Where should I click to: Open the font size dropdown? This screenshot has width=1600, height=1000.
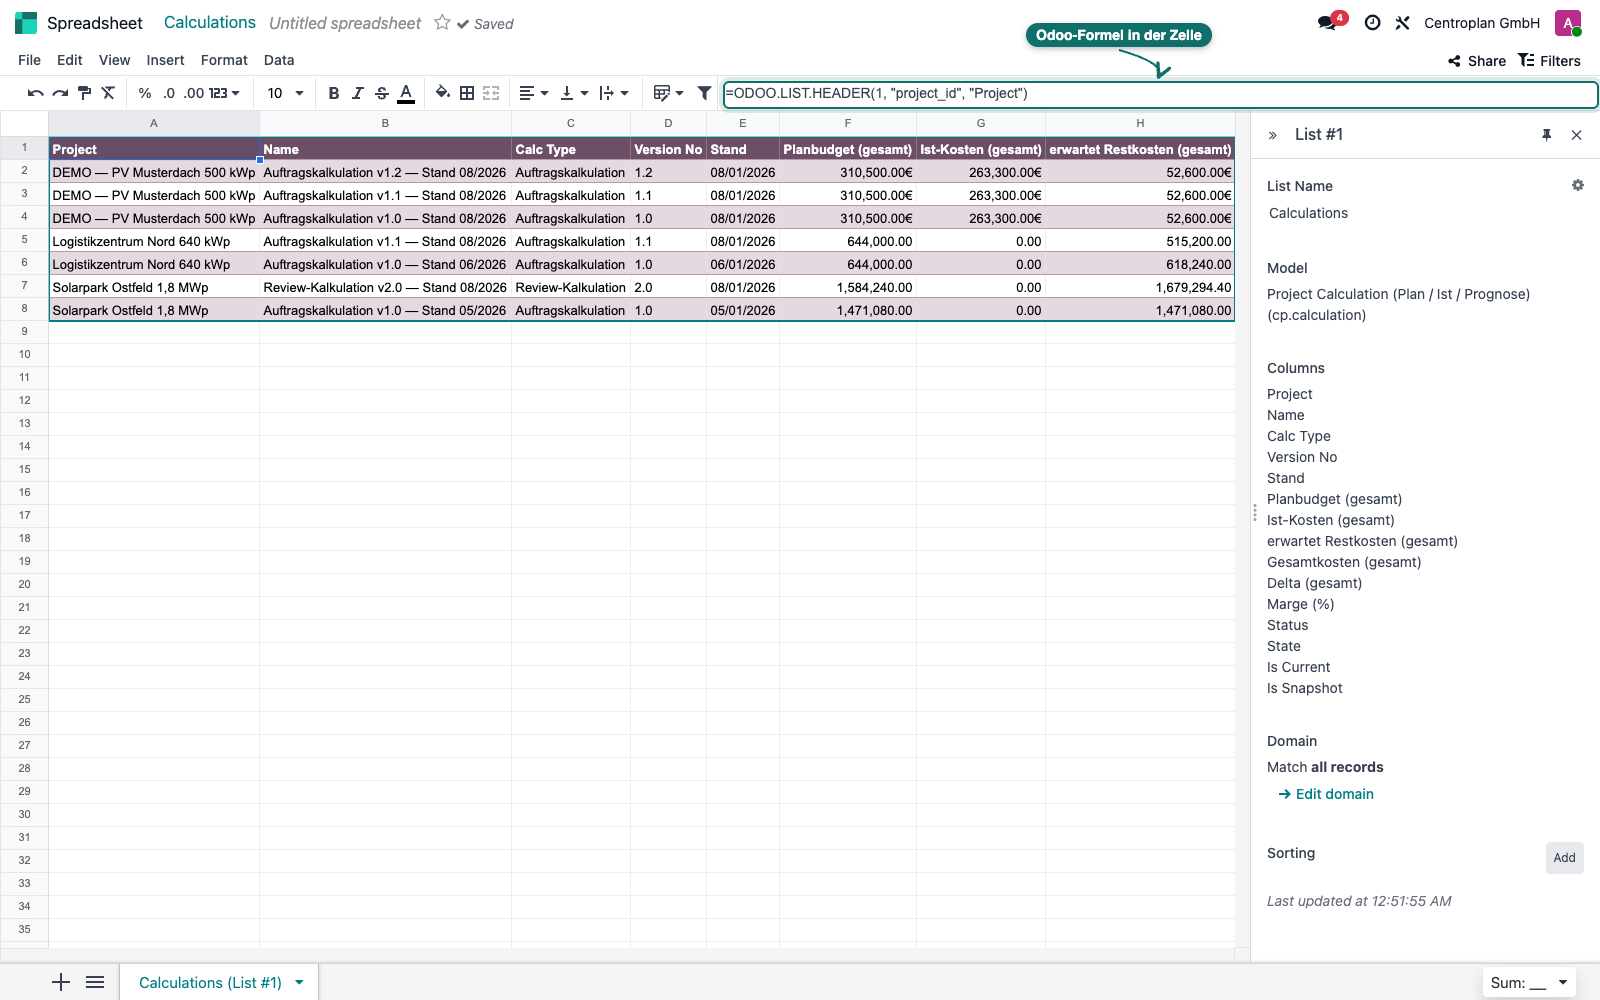(x=285, y=93)
